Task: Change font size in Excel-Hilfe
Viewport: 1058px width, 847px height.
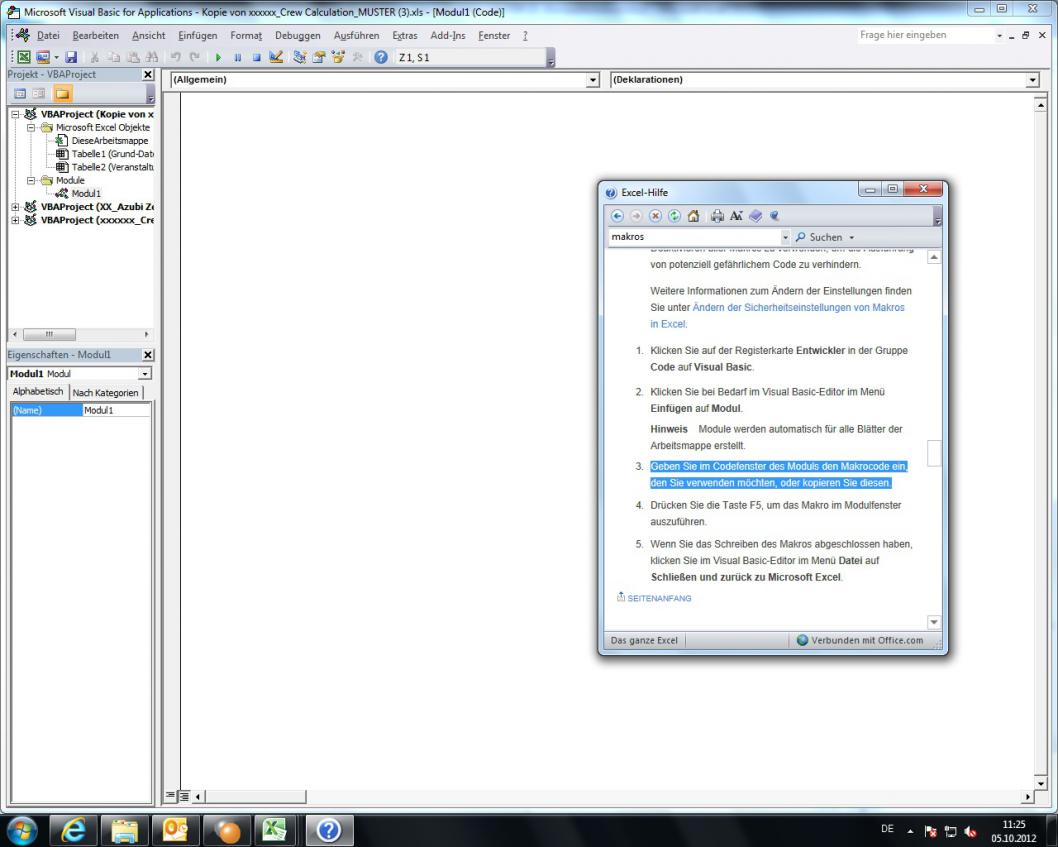Action: click(736, 216)
